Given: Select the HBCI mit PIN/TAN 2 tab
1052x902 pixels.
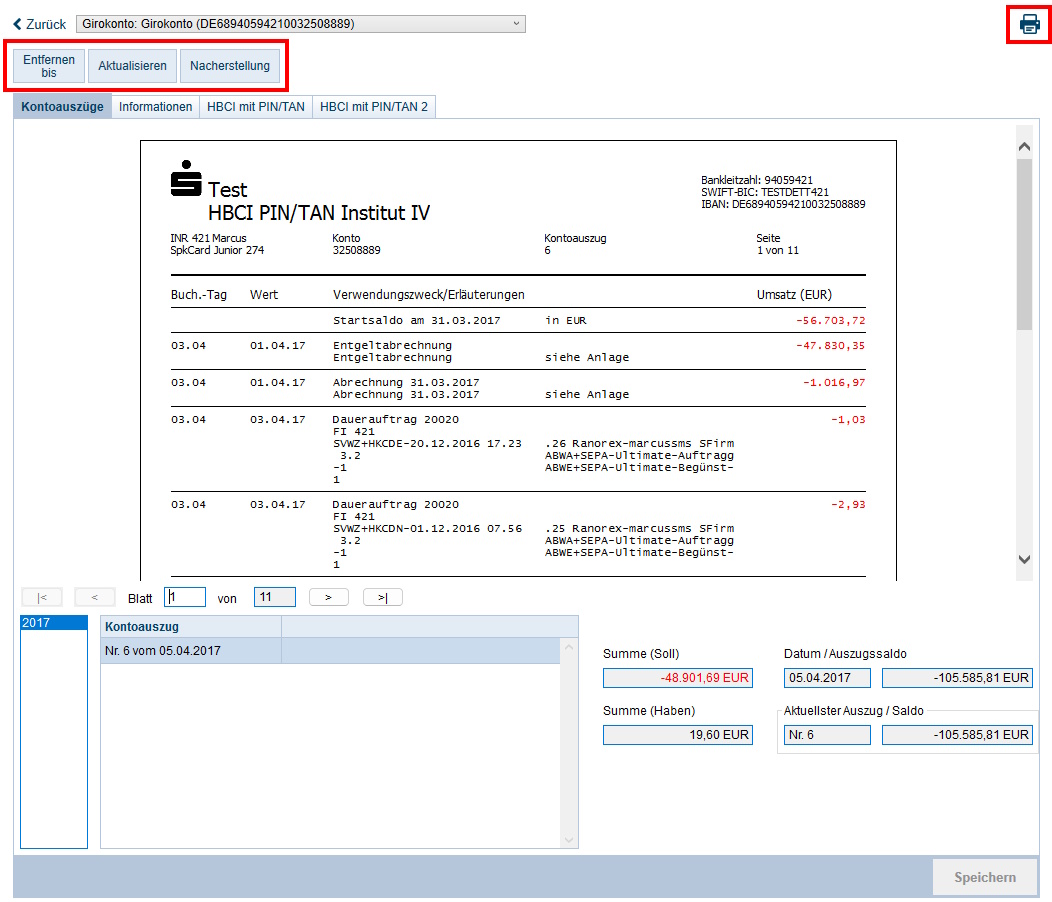Looking at the screenshot, I should coord(374,107).
